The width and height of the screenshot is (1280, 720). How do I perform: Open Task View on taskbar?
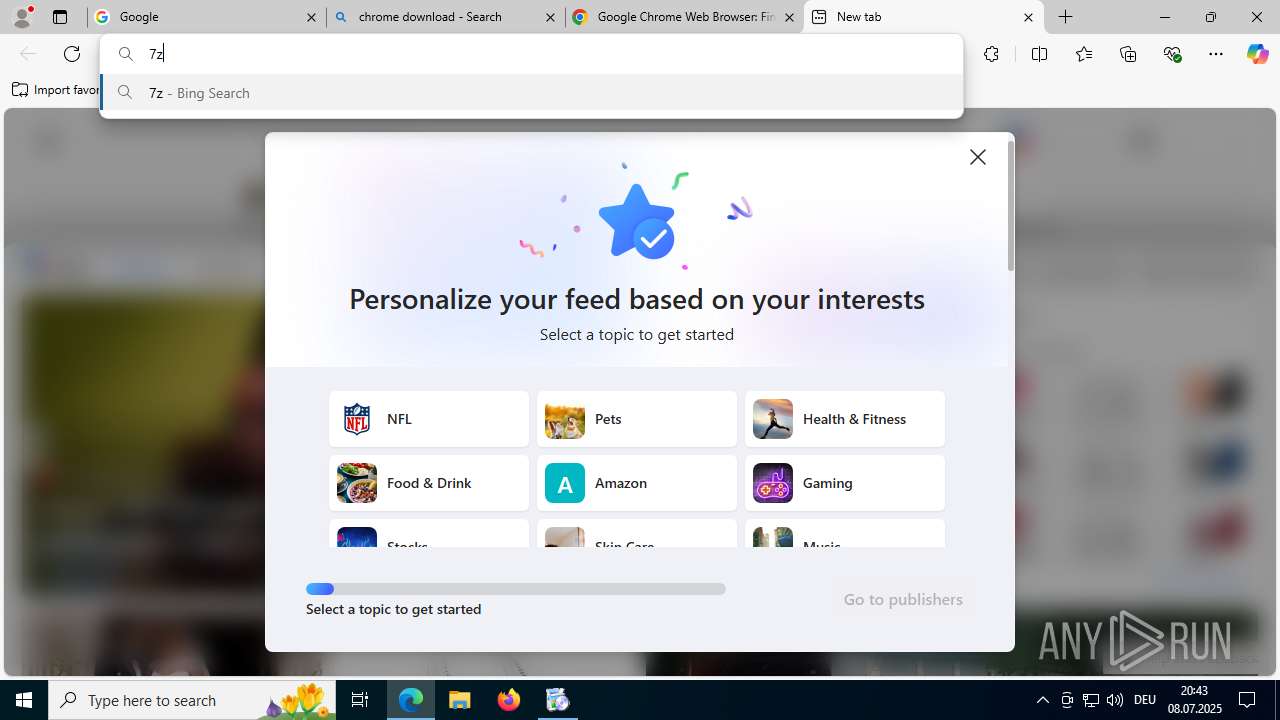point(361,700)
